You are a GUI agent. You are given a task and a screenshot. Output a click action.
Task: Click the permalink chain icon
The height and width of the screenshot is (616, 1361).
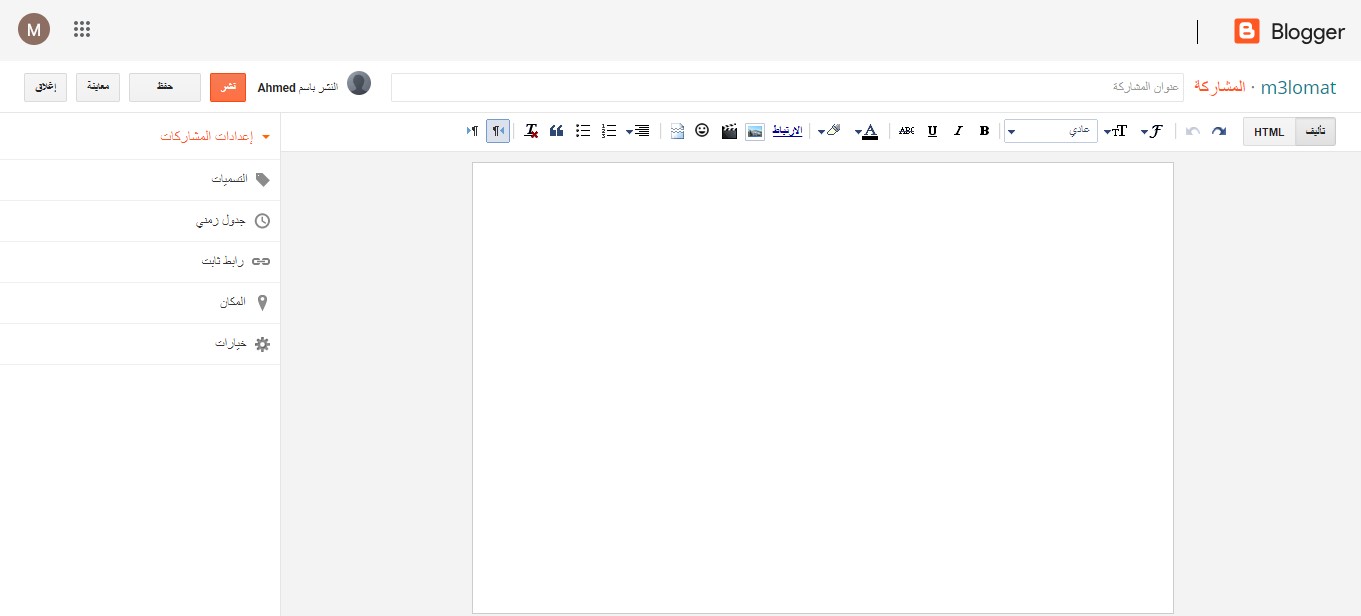pyautogui.click(x=262, y=262)
